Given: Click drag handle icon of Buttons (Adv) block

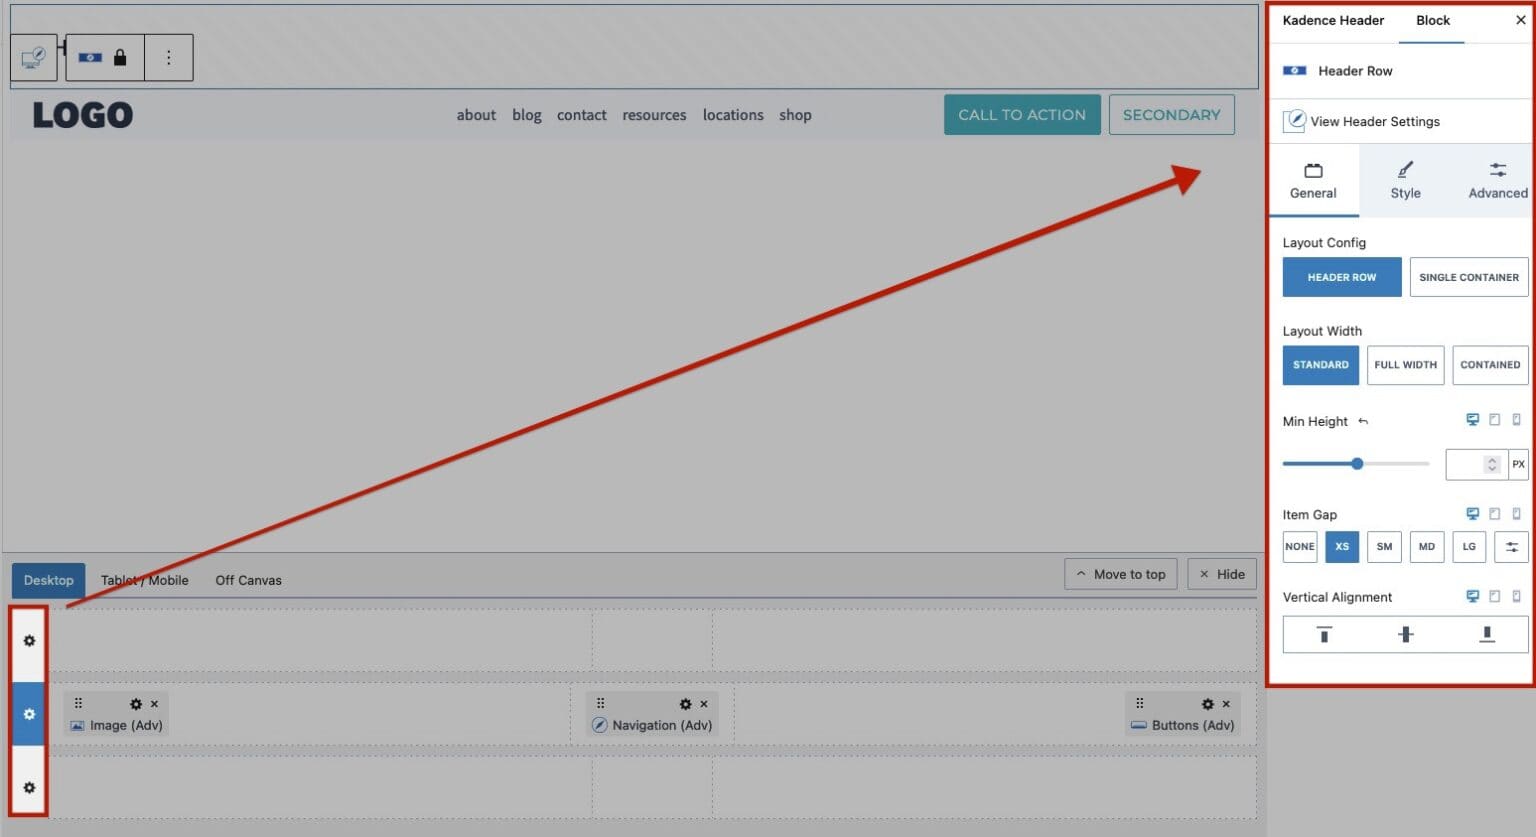Looking at the screenshot, I should [1139, 703].
